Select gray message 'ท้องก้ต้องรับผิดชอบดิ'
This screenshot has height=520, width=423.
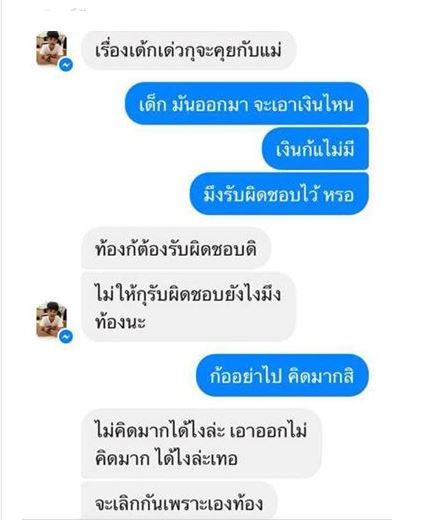(x=176, y=248)
